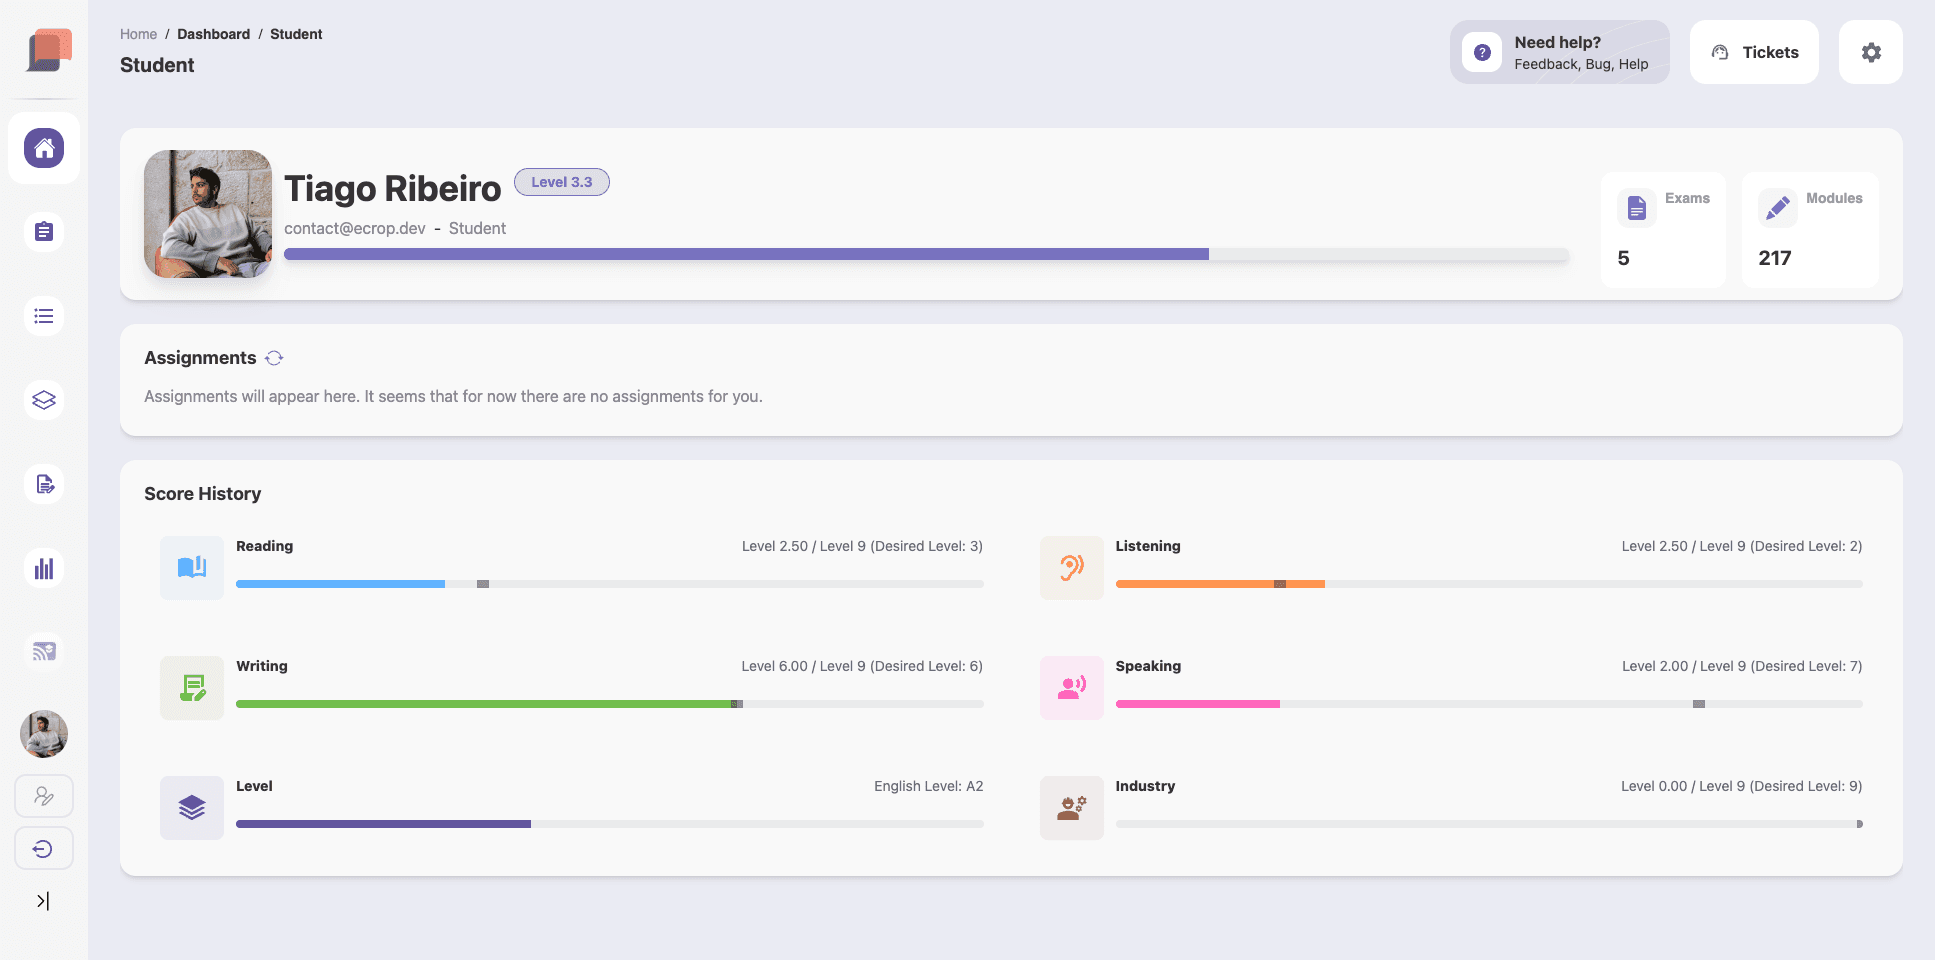1935x960 pixels.
Task: Click the logout icon in sidebar
Action: 44,849
